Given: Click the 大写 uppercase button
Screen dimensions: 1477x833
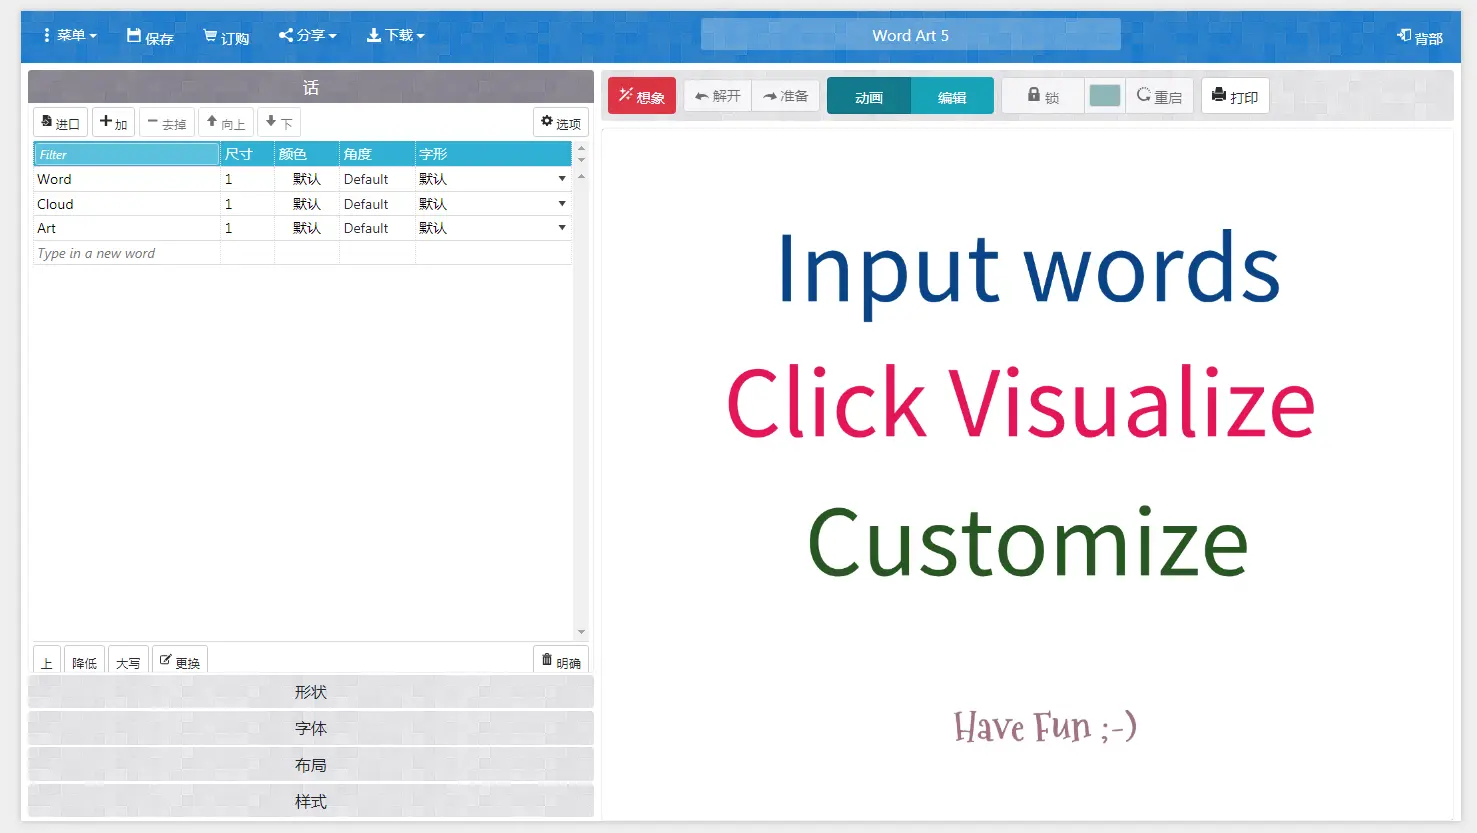Looking at the screenshot, I should coord(128,662).
